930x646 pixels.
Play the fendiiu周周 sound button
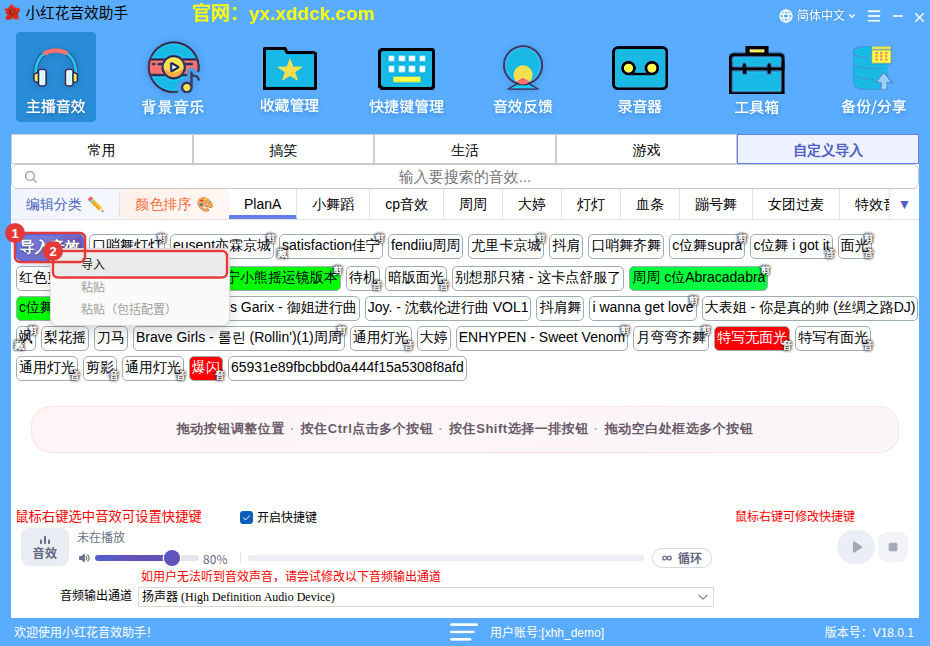pyautogui.click(x=425, y=246)
